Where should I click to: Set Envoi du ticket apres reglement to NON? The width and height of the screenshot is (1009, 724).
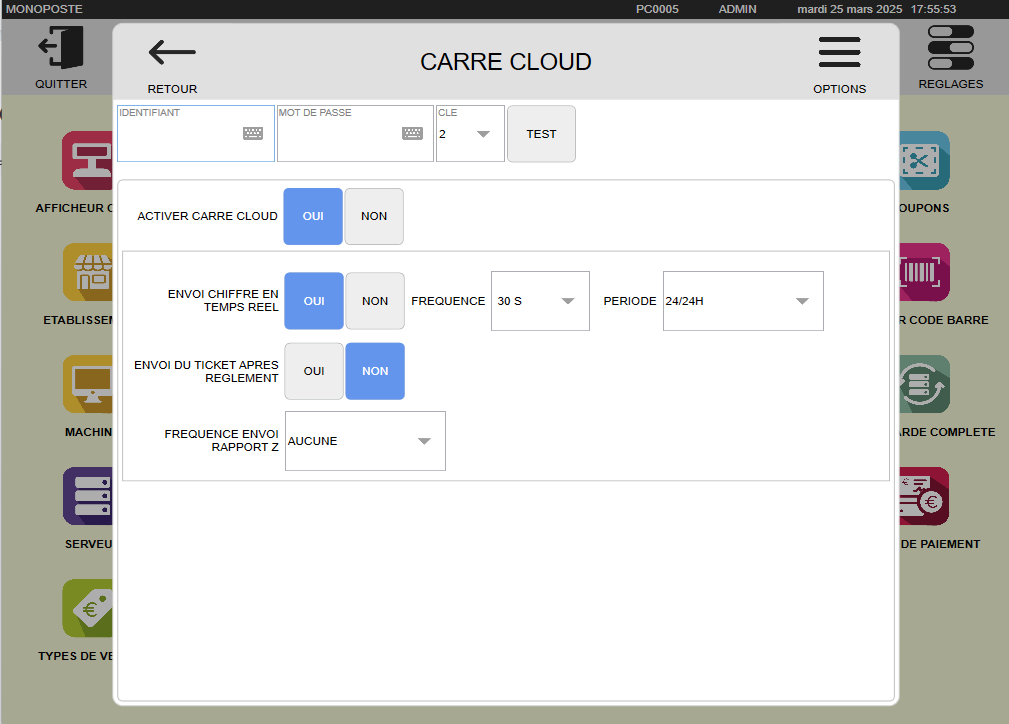tap(375, 371)
